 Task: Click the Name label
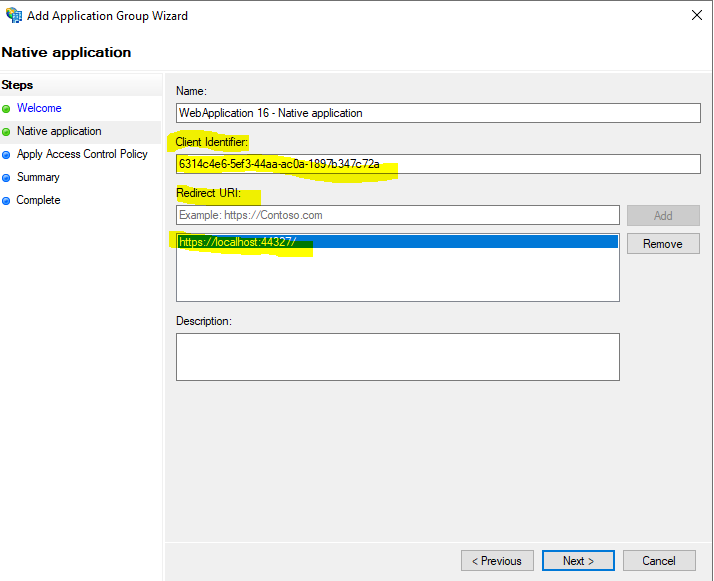[x=191, y=91]
